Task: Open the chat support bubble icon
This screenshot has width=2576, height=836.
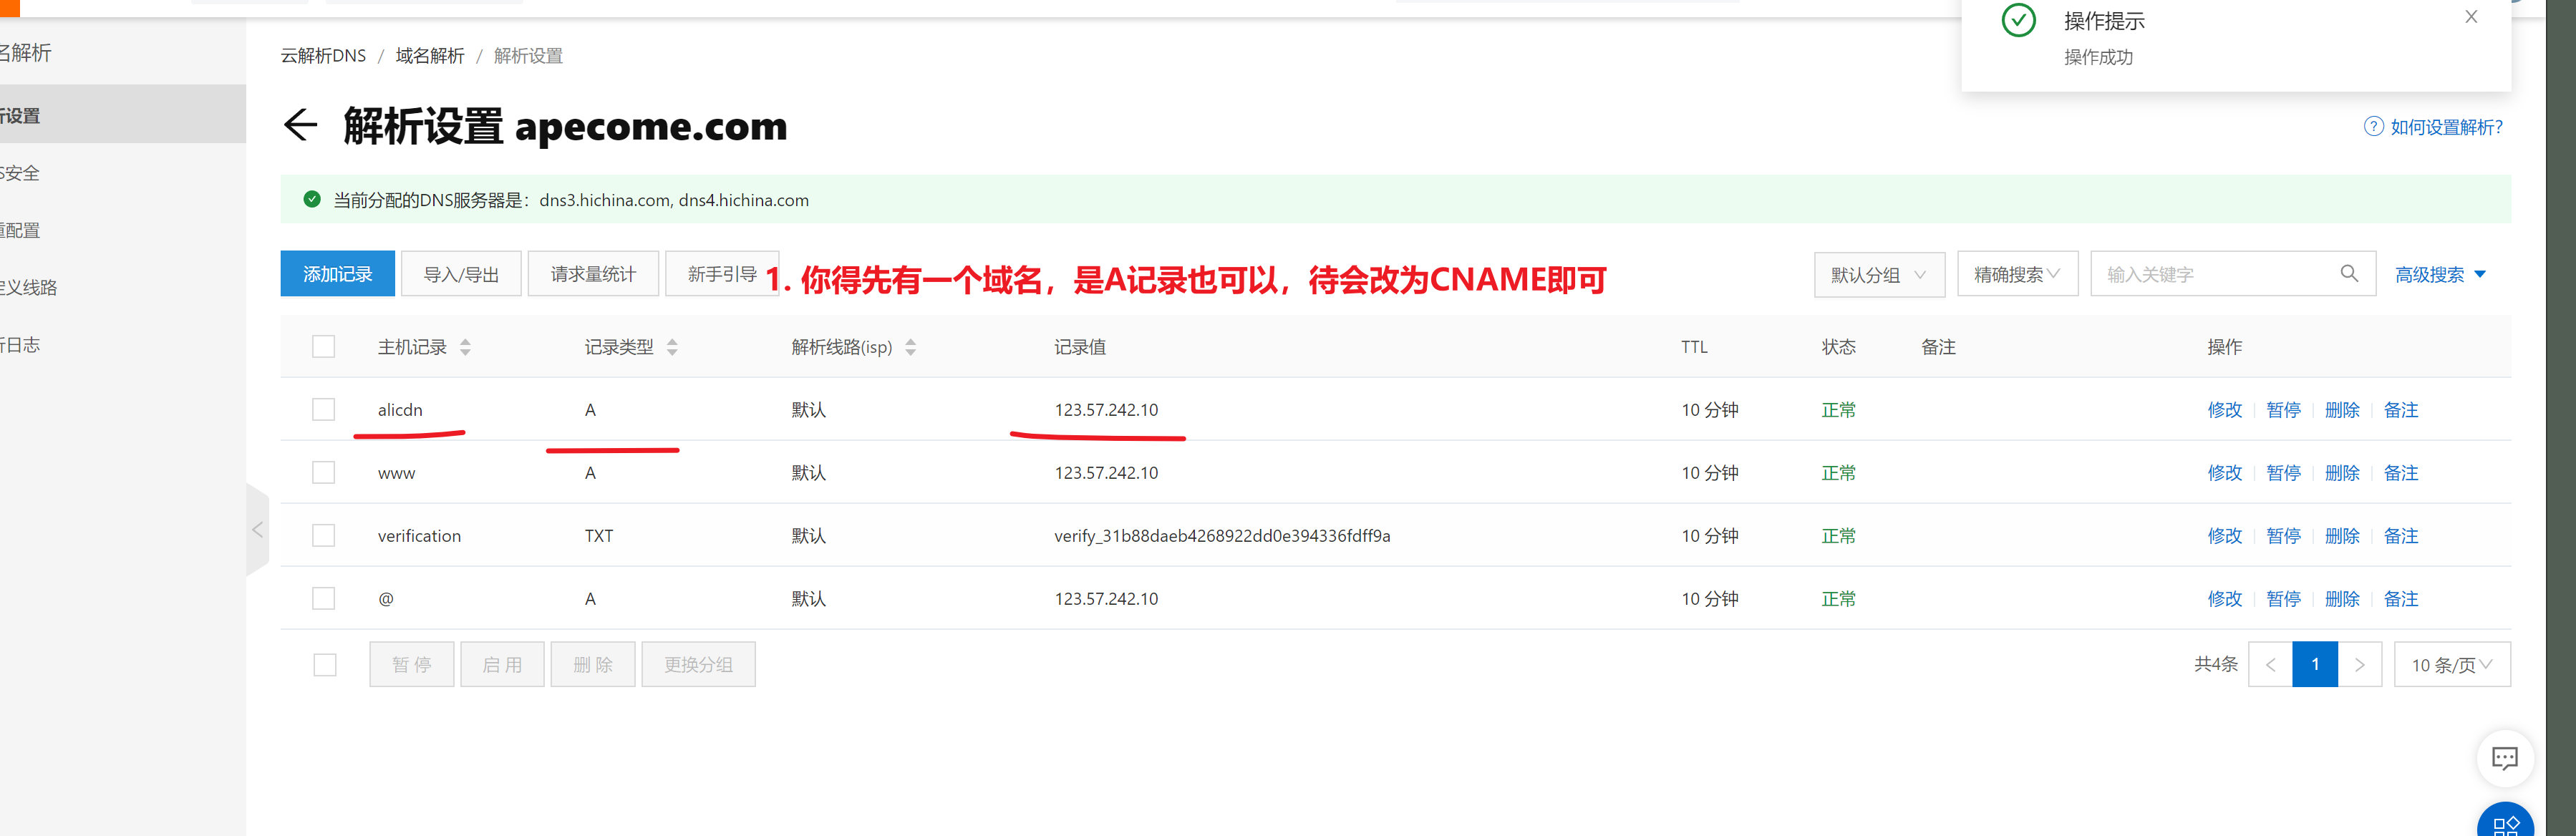Action: click(x=2504, y=758)
